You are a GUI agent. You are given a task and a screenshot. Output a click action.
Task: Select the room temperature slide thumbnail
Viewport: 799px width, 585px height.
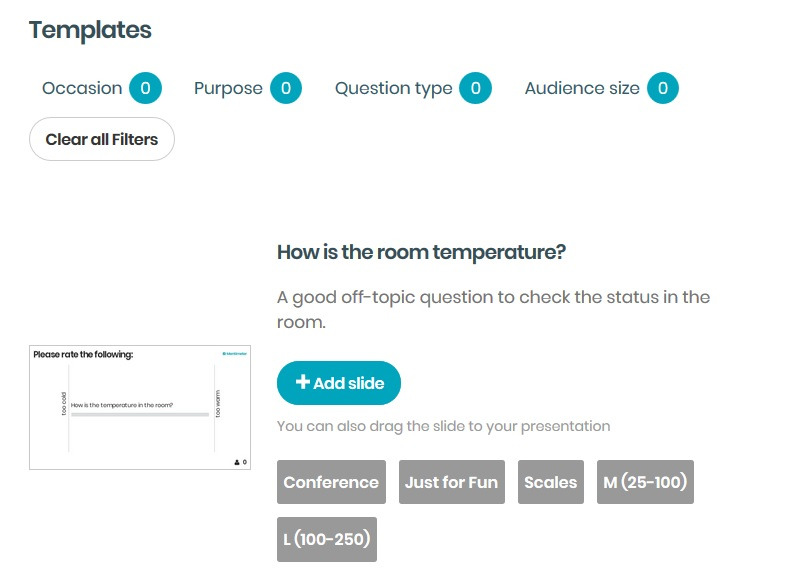click(139, 407)
